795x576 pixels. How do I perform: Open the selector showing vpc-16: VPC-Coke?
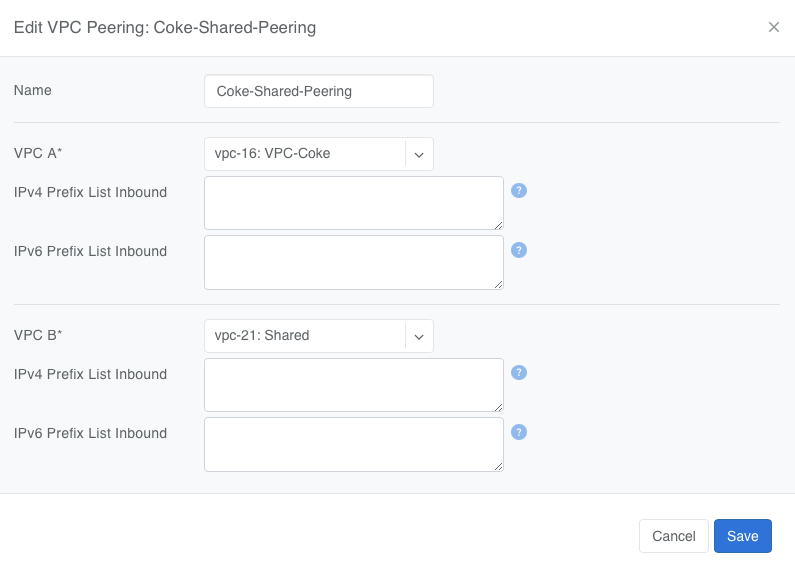pyautogui.click(x=305, y=154)
